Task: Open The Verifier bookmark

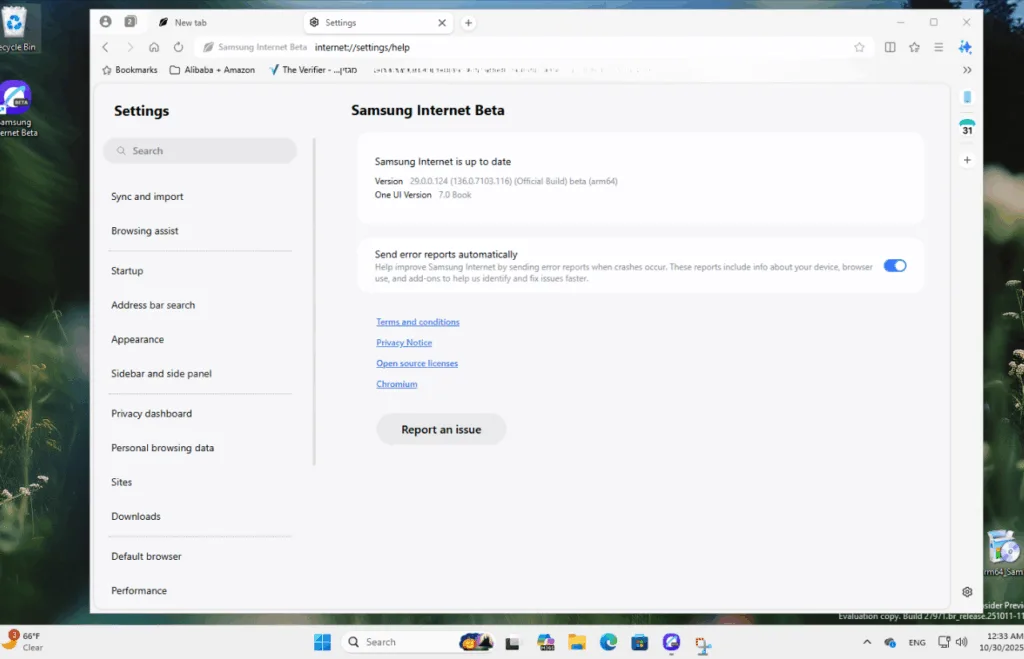Action: pyautogui.click(x=313, y=70)
